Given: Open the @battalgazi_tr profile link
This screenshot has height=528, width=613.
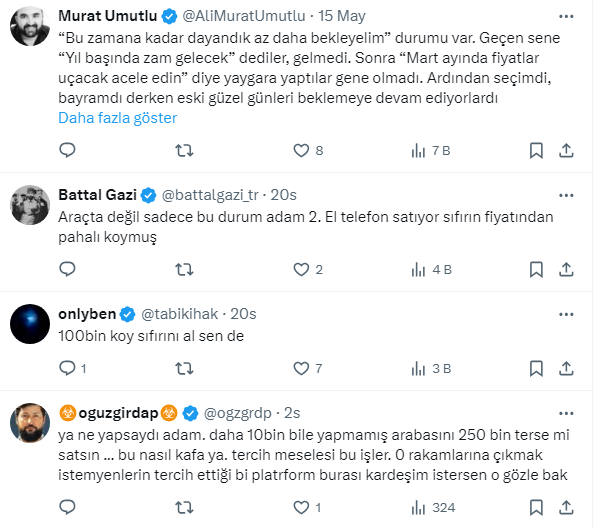Looking at the screenshot, I should coord(210,193).
